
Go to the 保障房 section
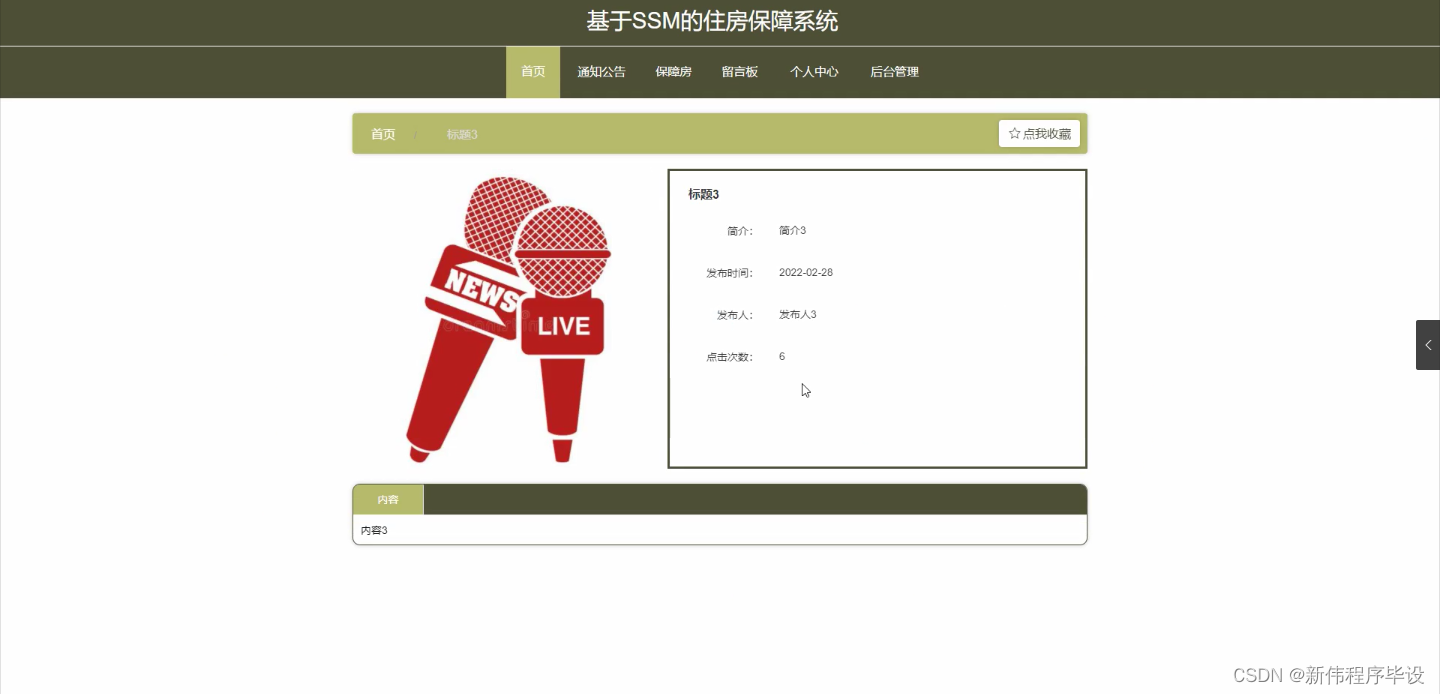click(673, 72)
